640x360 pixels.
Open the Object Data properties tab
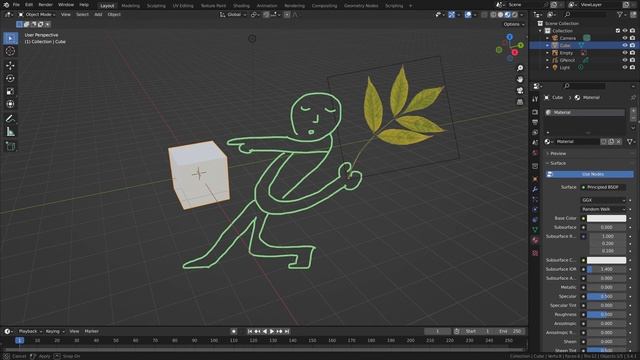tap(535, 230)
